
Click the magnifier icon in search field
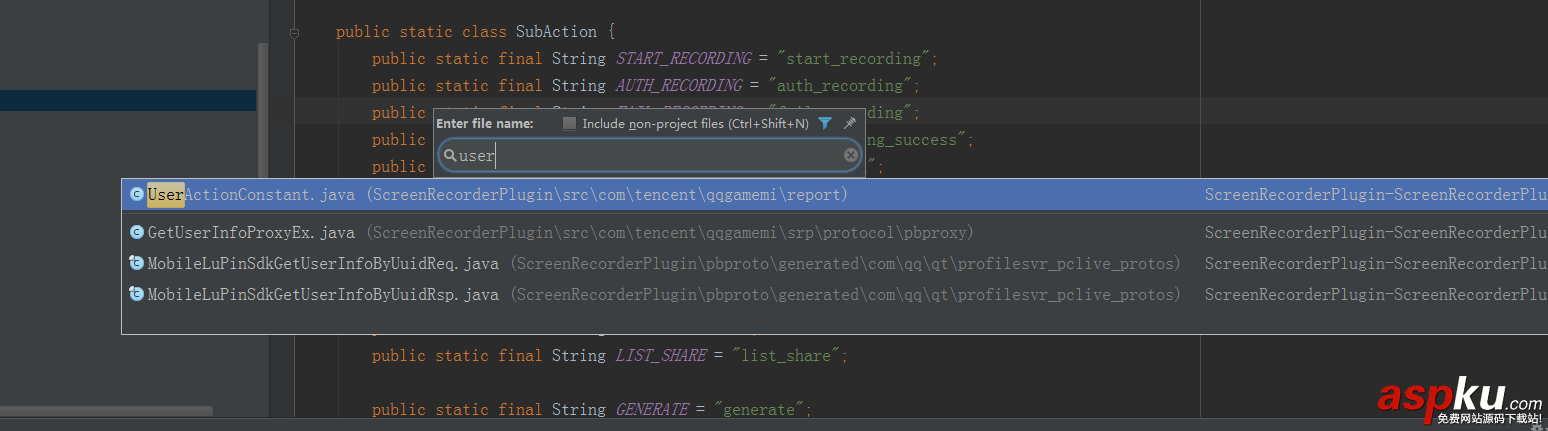450,156
